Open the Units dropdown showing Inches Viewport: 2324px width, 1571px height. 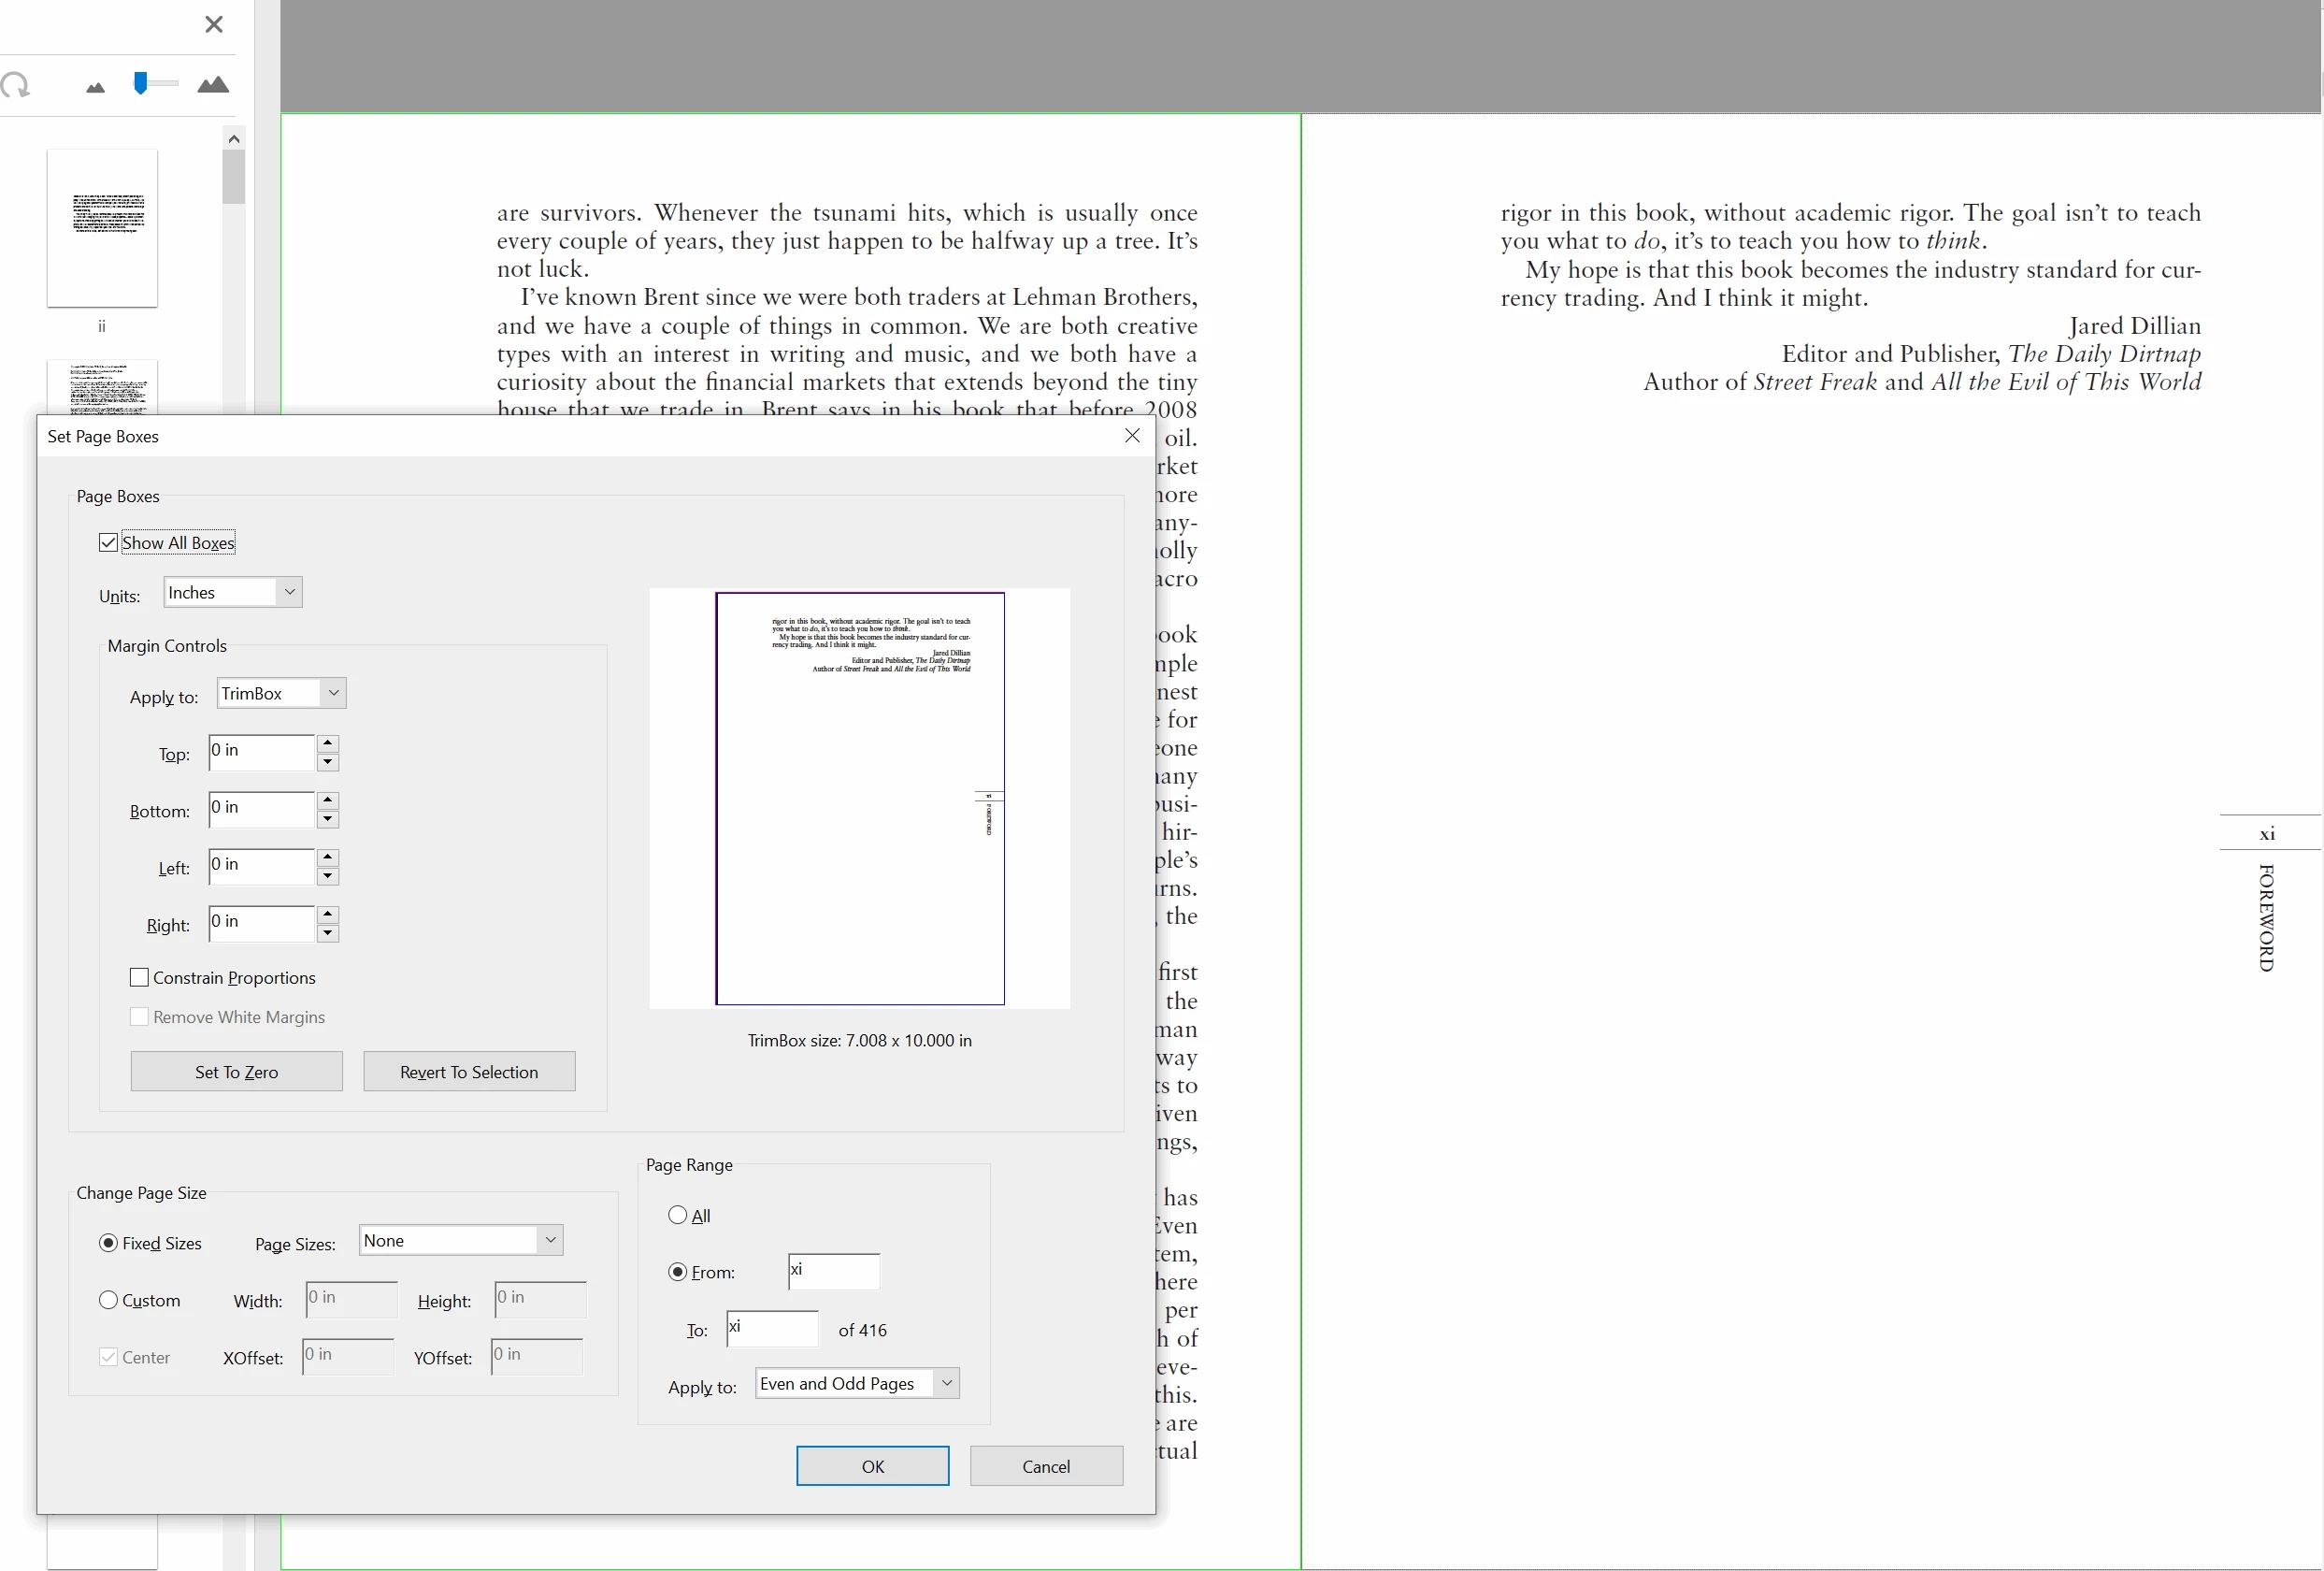[232, 592]
